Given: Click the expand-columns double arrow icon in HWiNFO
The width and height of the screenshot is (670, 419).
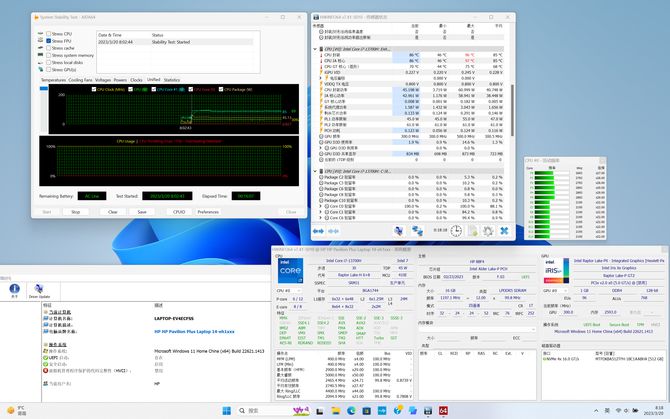Looking at the screenshot, I should point(318,231).
